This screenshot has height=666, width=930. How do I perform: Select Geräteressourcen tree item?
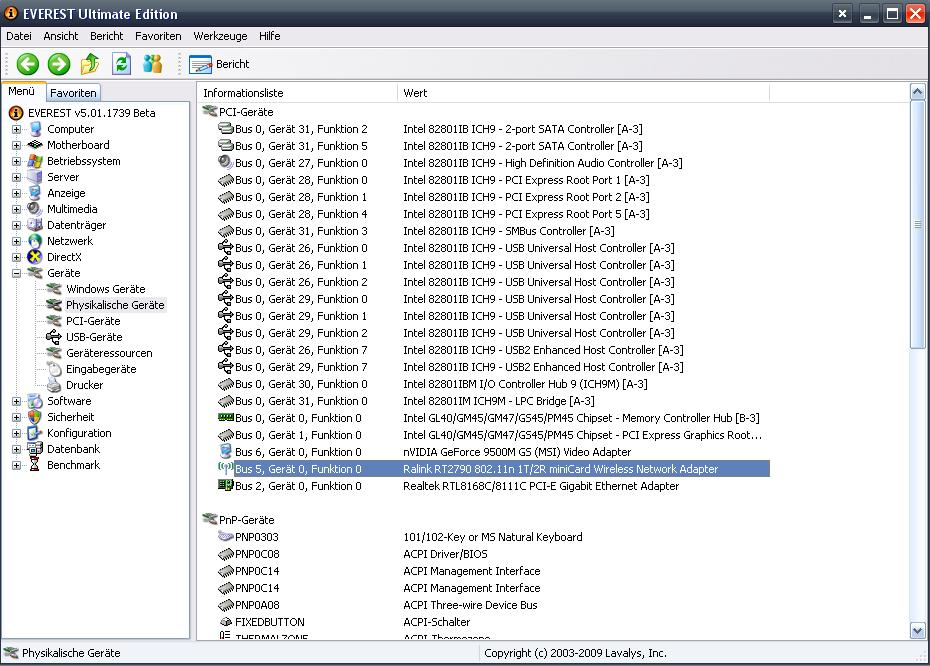(x=109, y=353)
